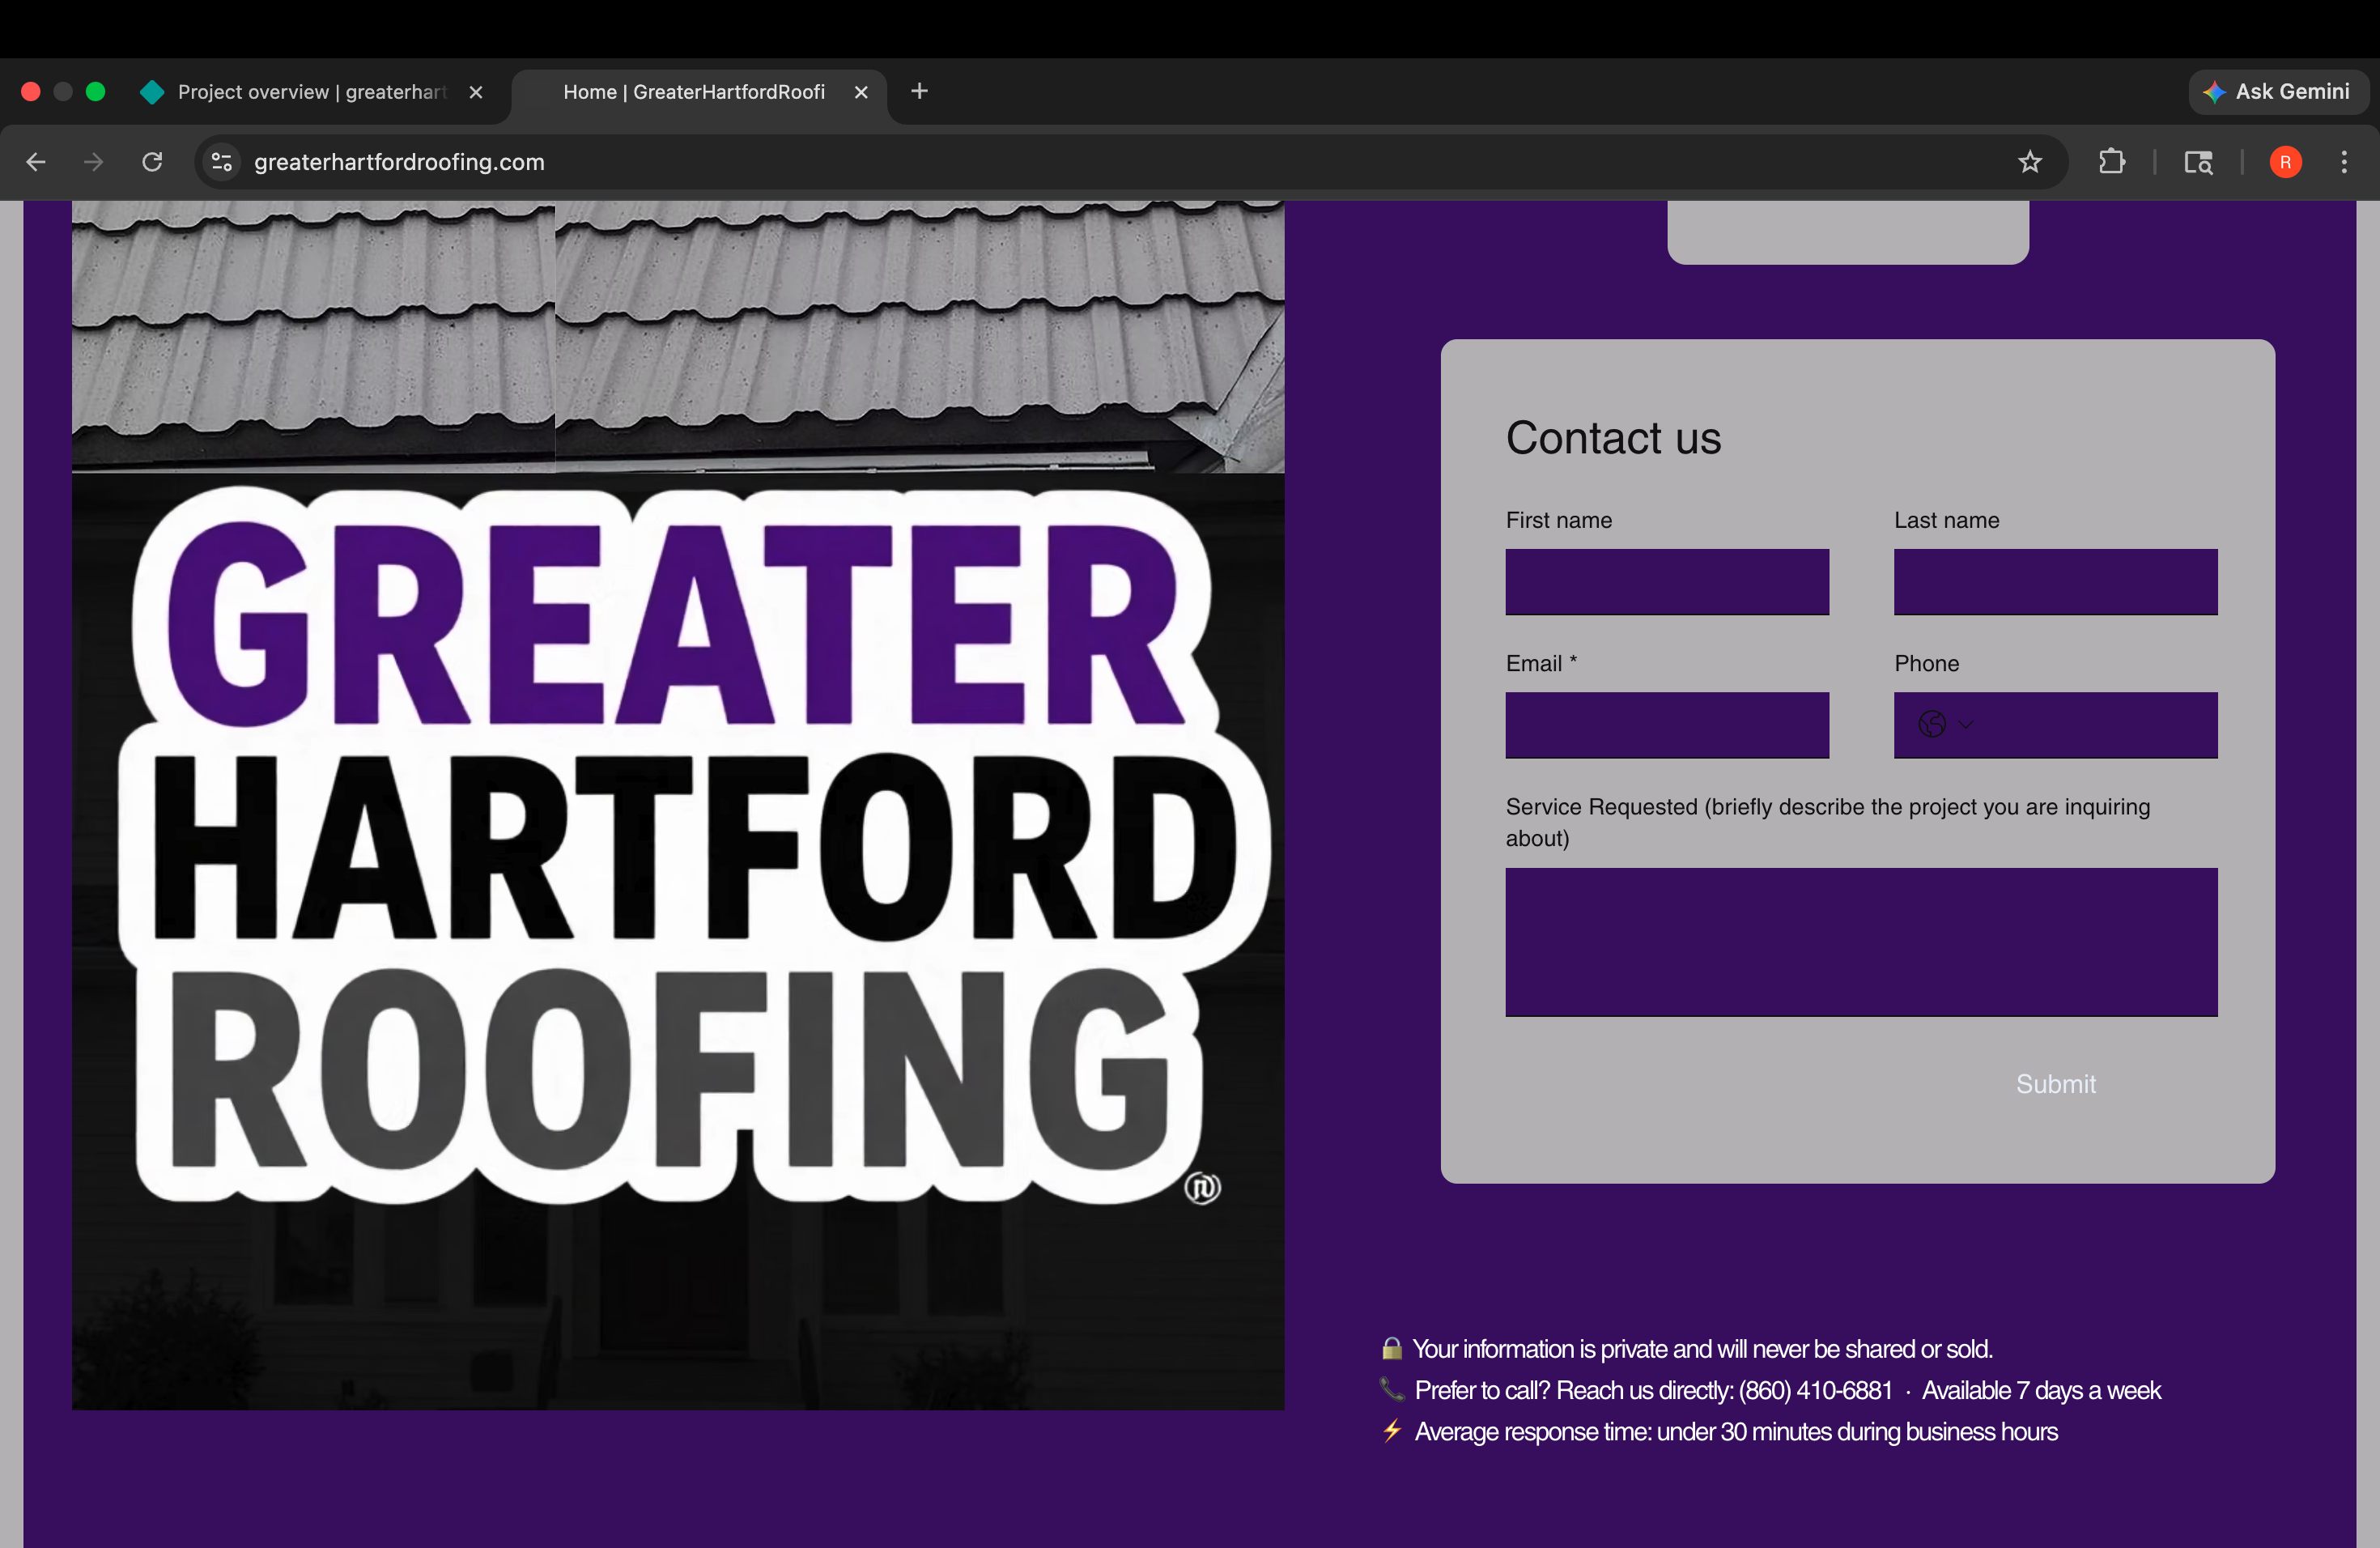Click into the Email field
Image resolution: width=2380 pixels, height=1548 pixels.
[x=1667, y=725]
